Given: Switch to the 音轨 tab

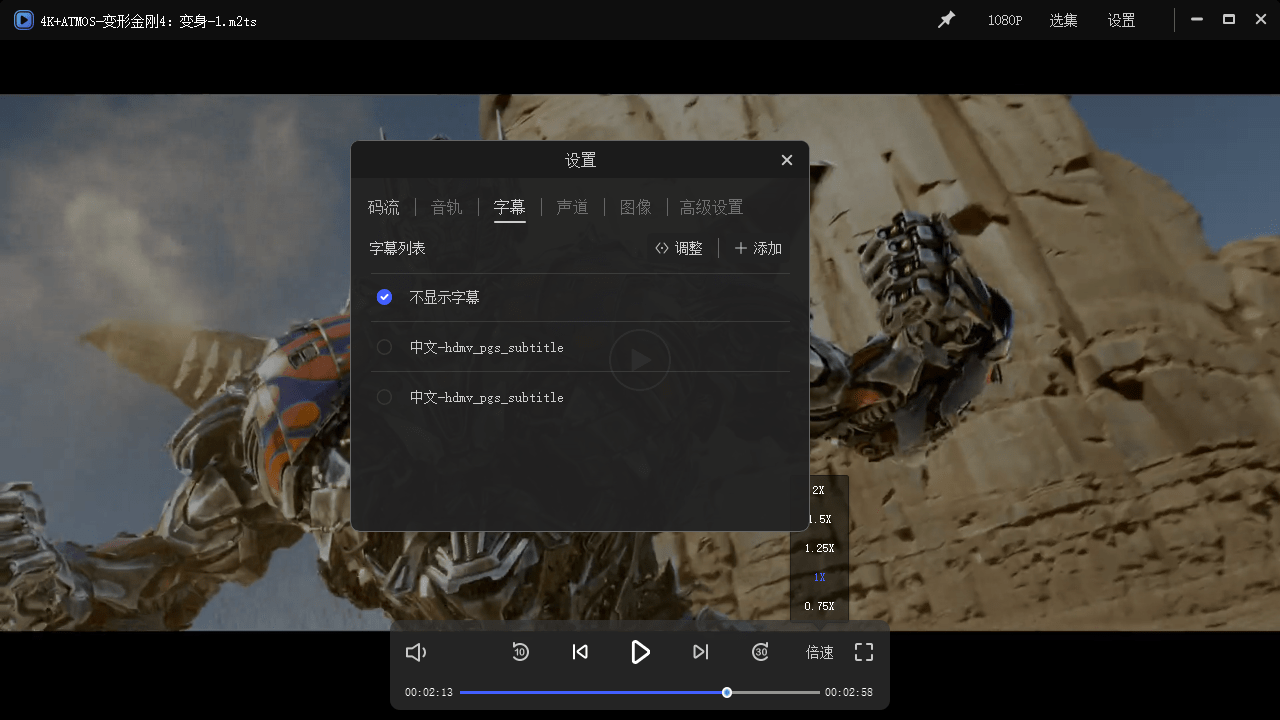Looking at the screenshot, I should click(446, 207).
